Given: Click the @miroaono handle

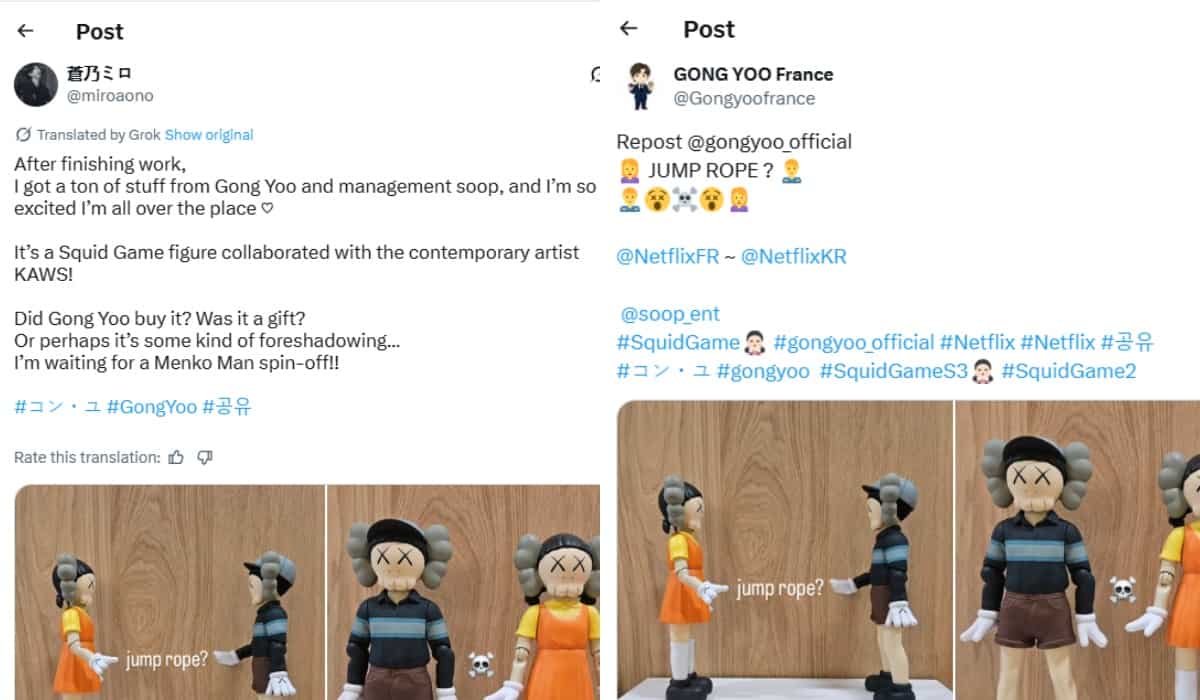Looking at the screenshot, I should click(110, 96).
